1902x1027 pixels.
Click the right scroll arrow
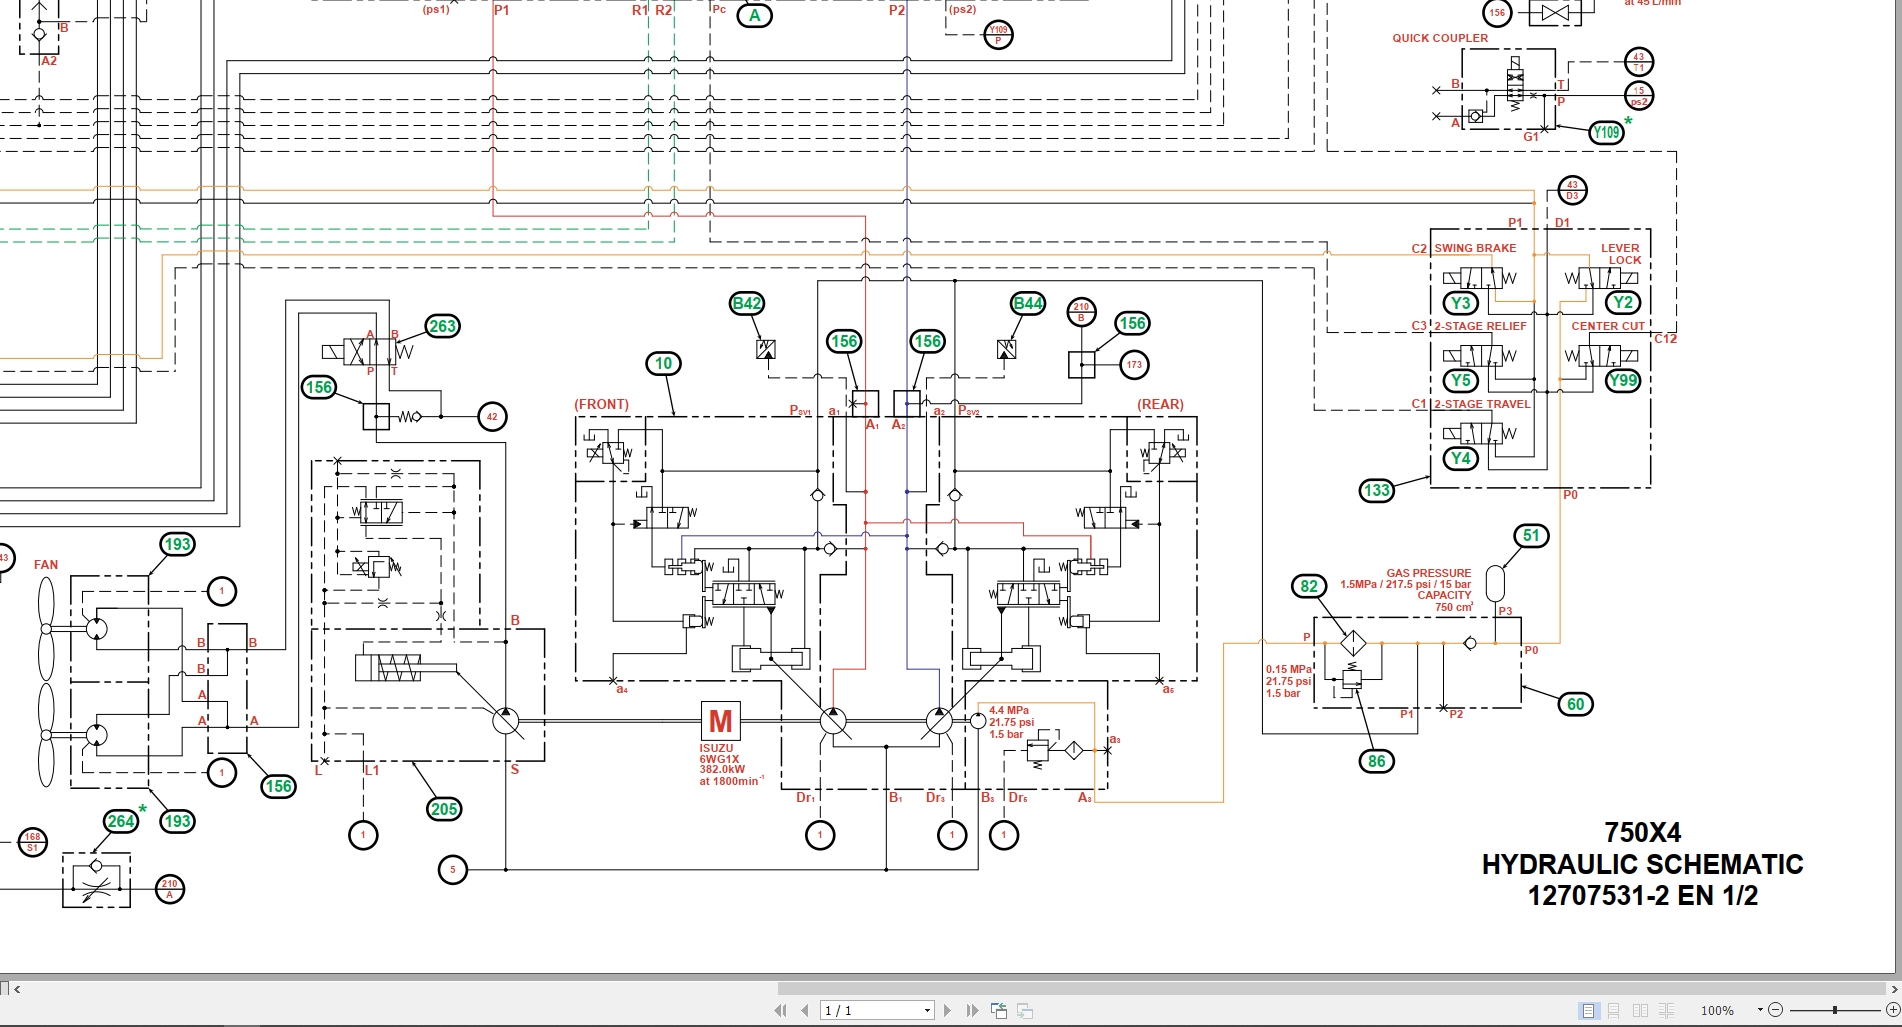click(1894, 989)
